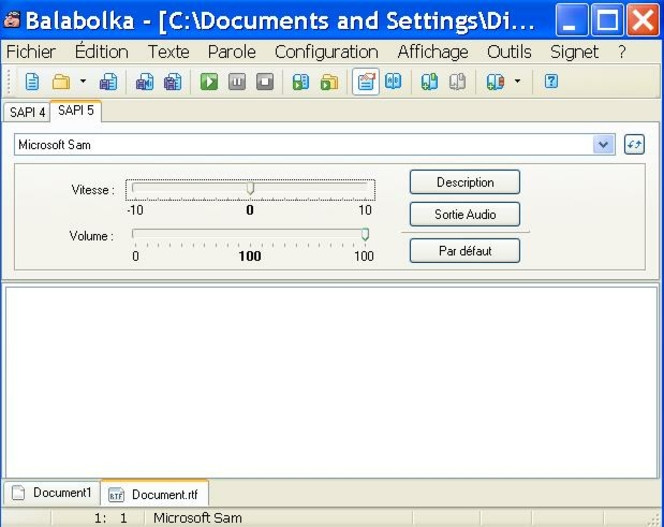The width and height of the screenshot is (664, 527).
Task: Open the pronunciation dictionary open-book icon
Action: 393,81
